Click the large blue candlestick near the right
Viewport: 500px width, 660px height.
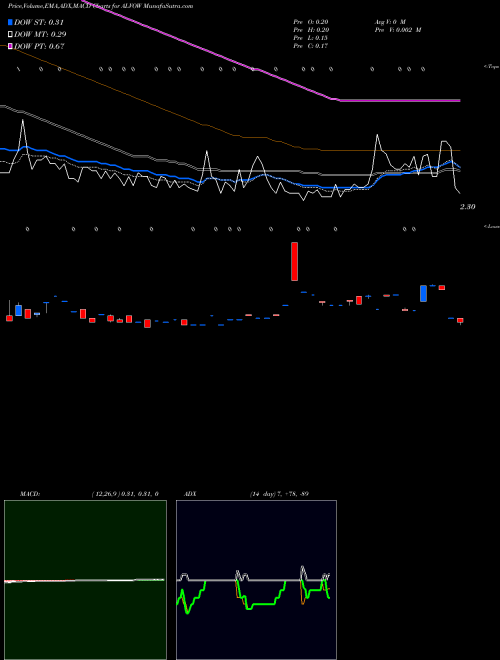(x=423, y=293)
